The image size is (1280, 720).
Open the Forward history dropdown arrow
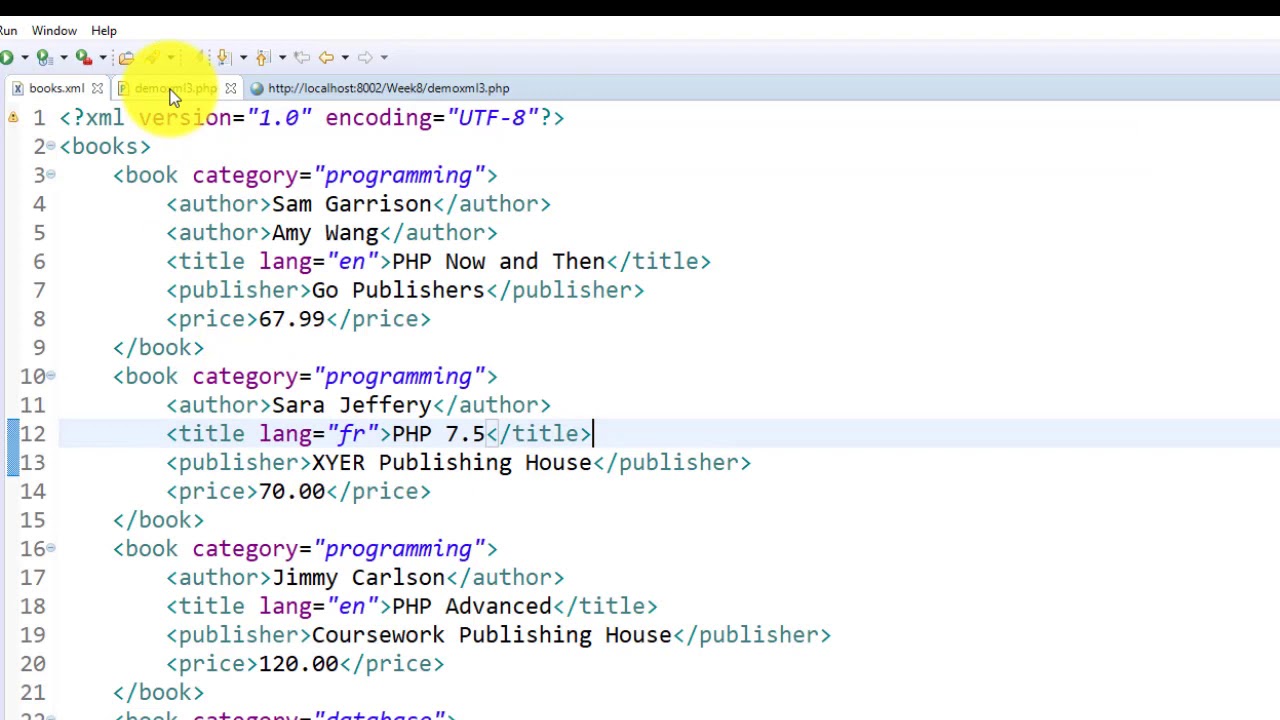pyautogui.click(x=384, y=57)
